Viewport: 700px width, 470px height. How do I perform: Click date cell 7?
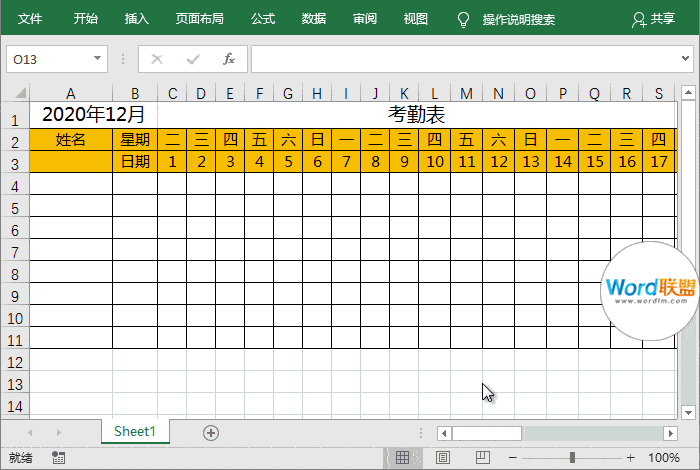[346, 161]
